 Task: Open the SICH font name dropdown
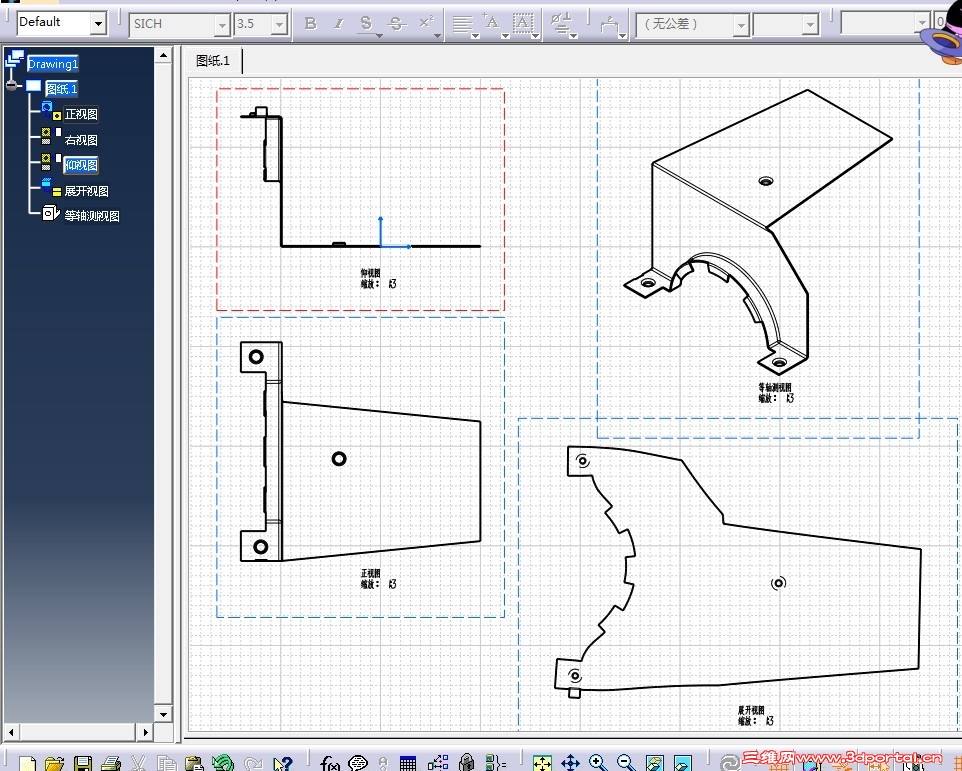pyautogui.click(x=222, y=25)
